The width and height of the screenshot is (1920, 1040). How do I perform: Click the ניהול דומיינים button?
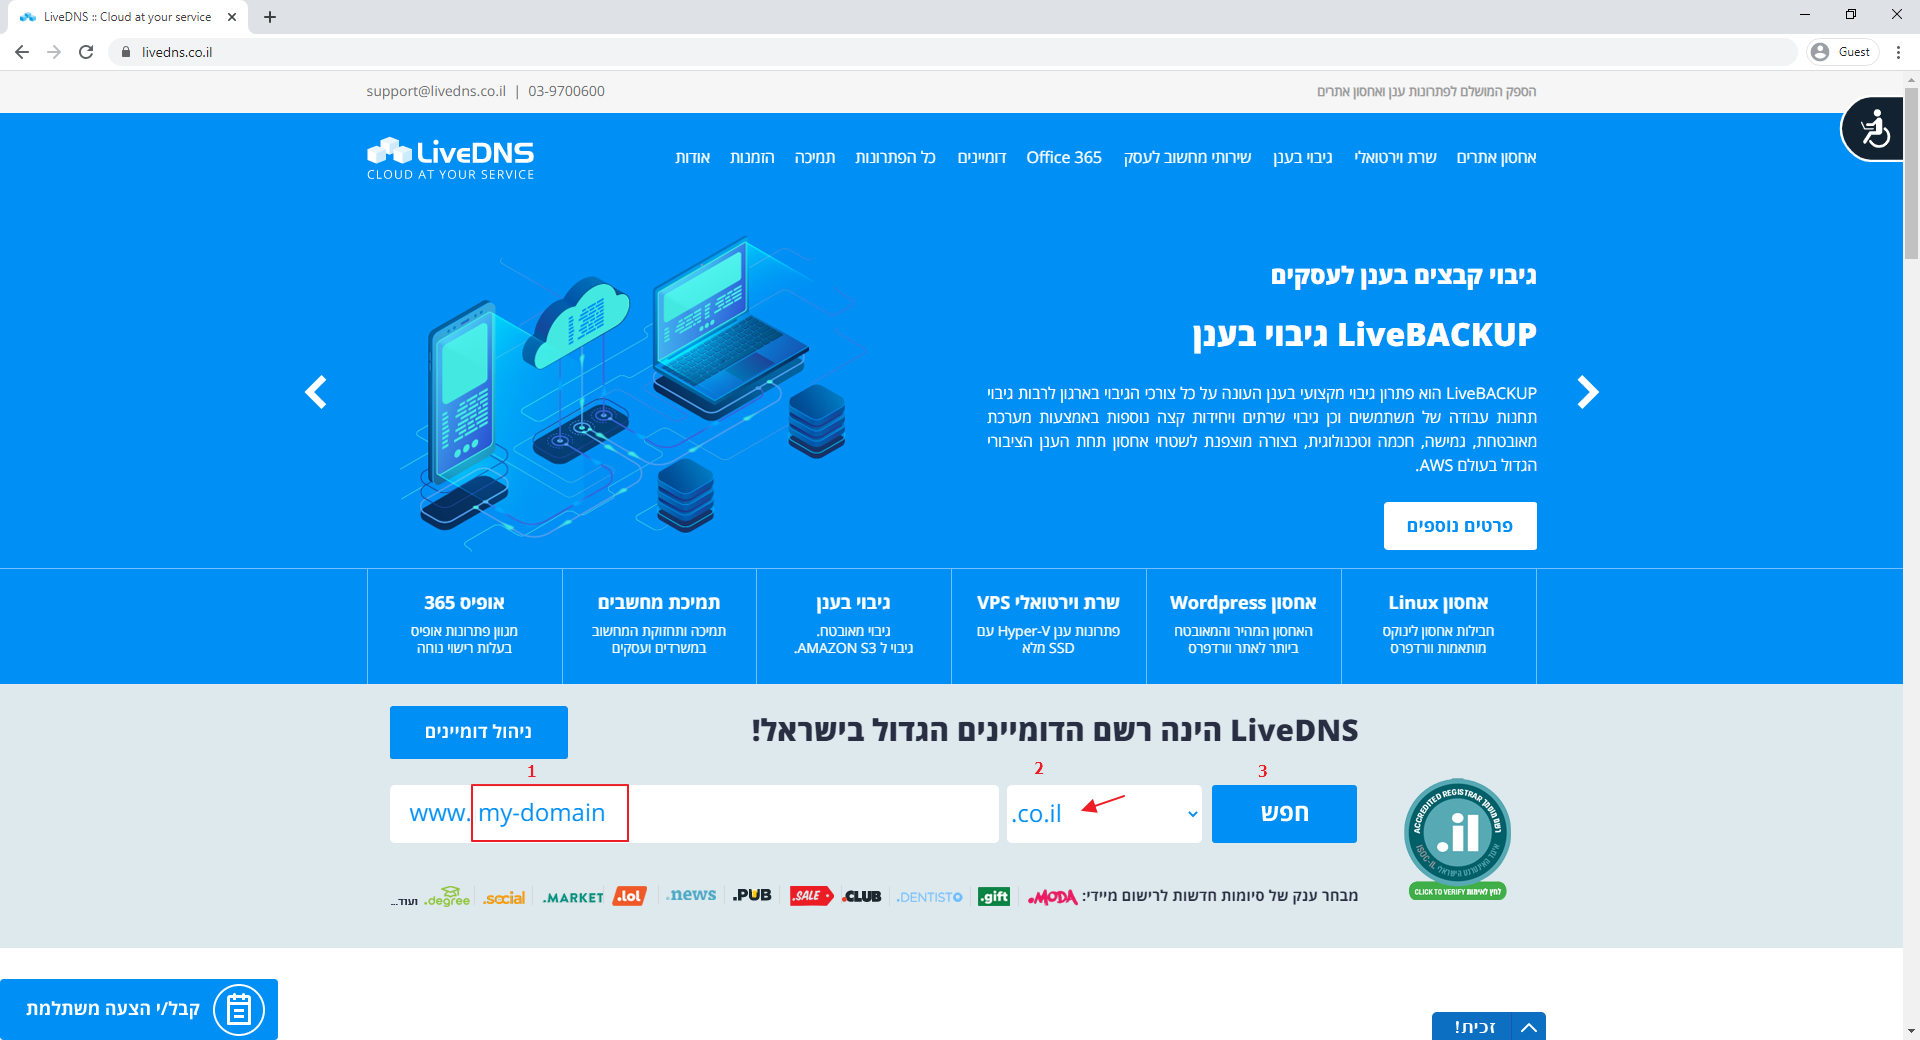pyautogui.click(x=478, y=732)
